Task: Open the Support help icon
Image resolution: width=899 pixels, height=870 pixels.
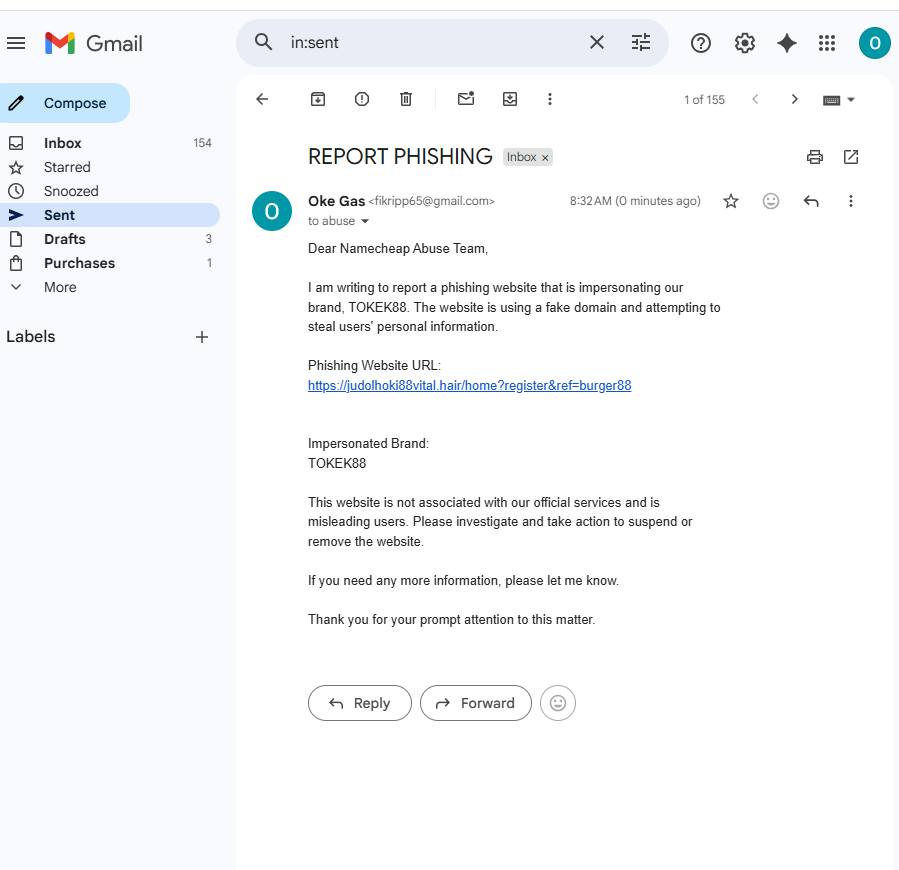Action: [x=701, y=43]
